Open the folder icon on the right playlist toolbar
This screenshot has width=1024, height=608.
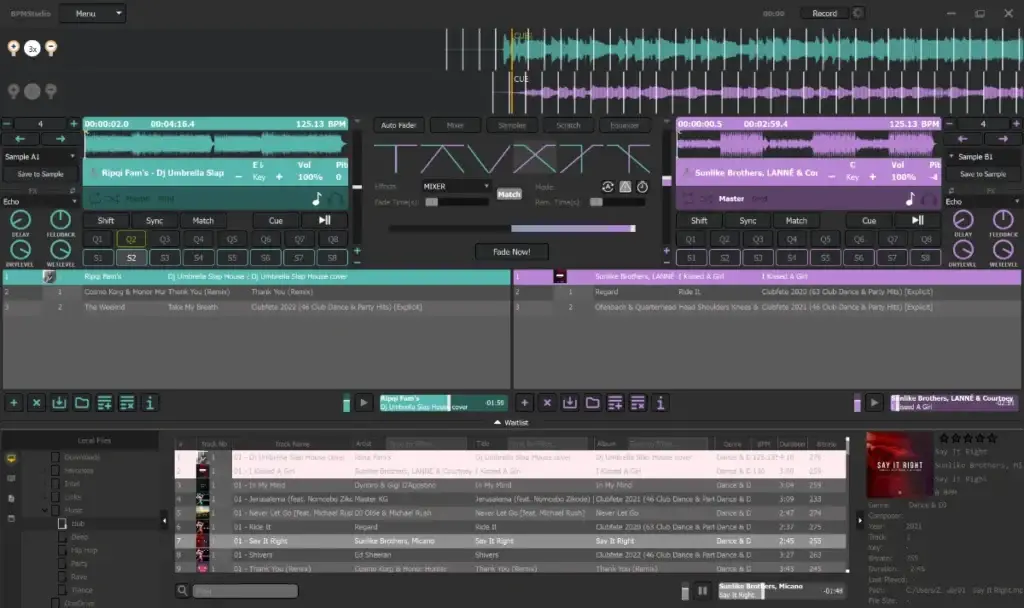(592, 403)
